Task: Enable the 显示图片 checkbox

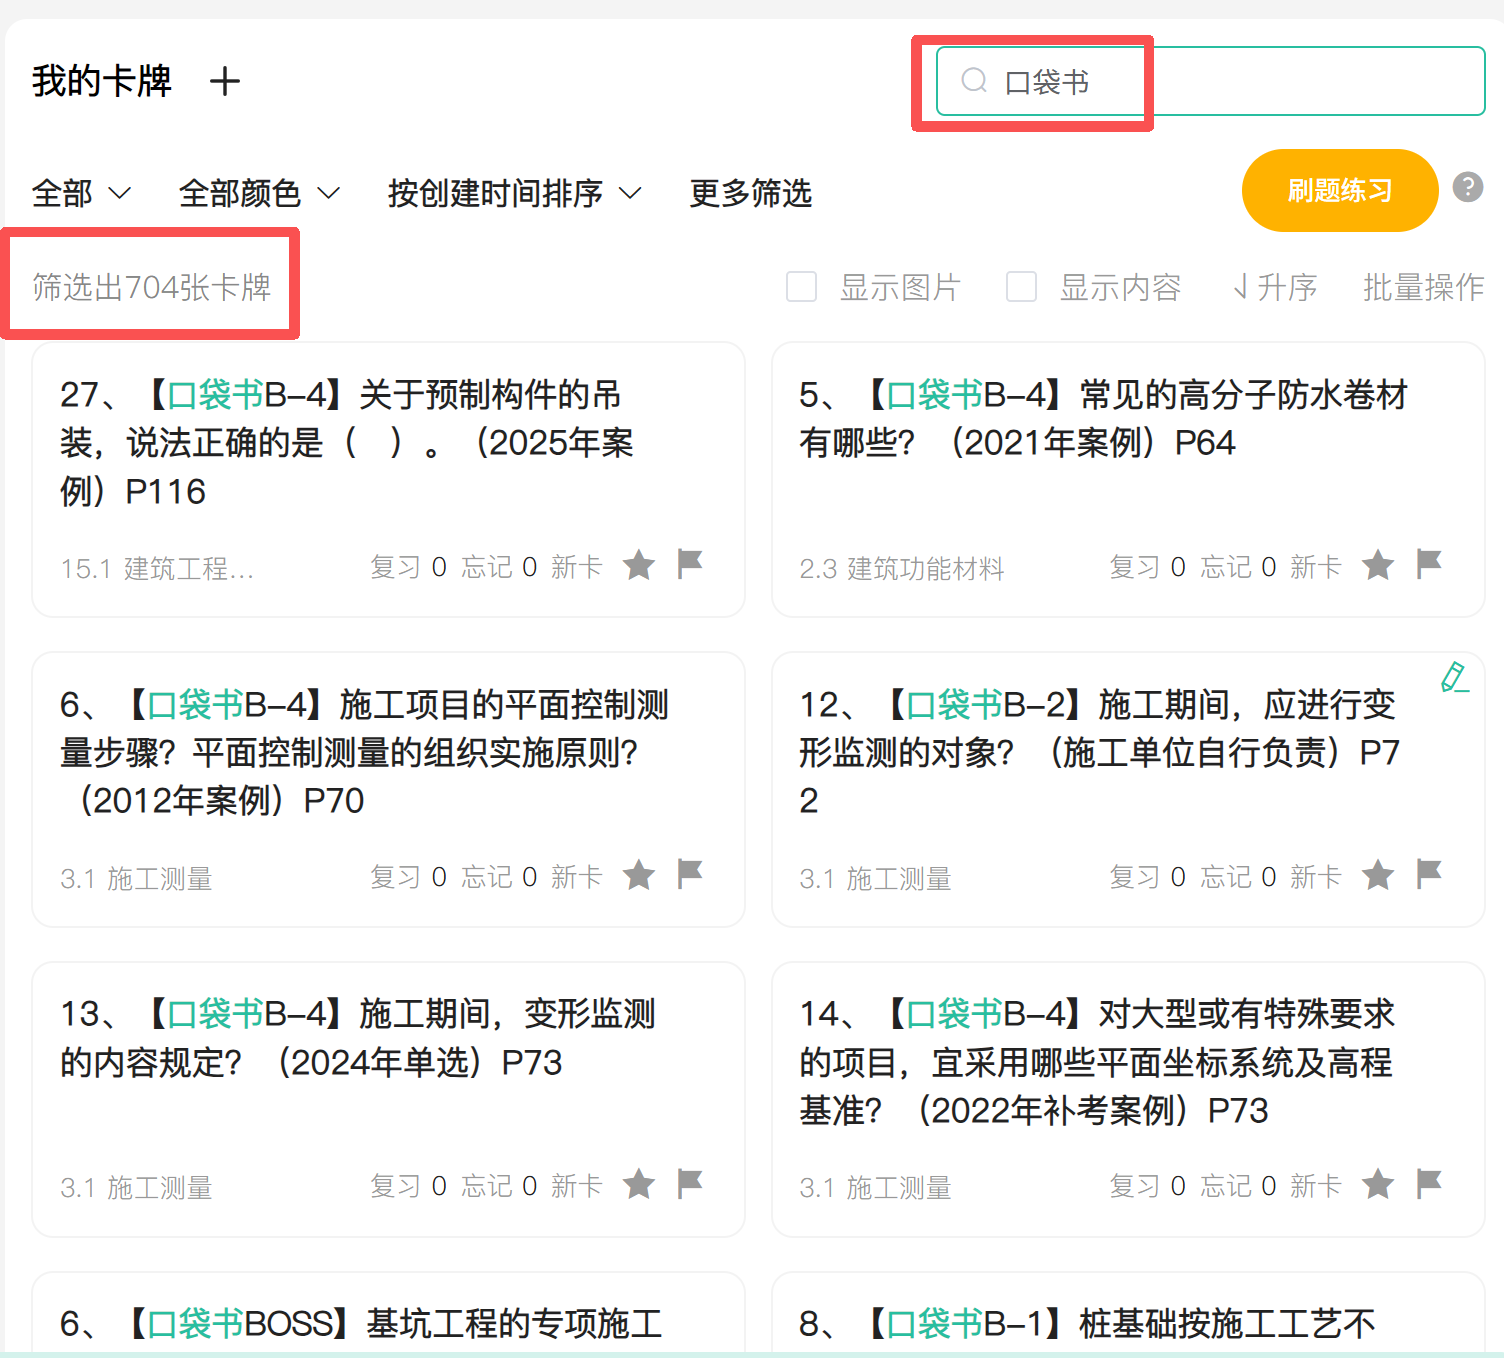Action: pos(802,287)
